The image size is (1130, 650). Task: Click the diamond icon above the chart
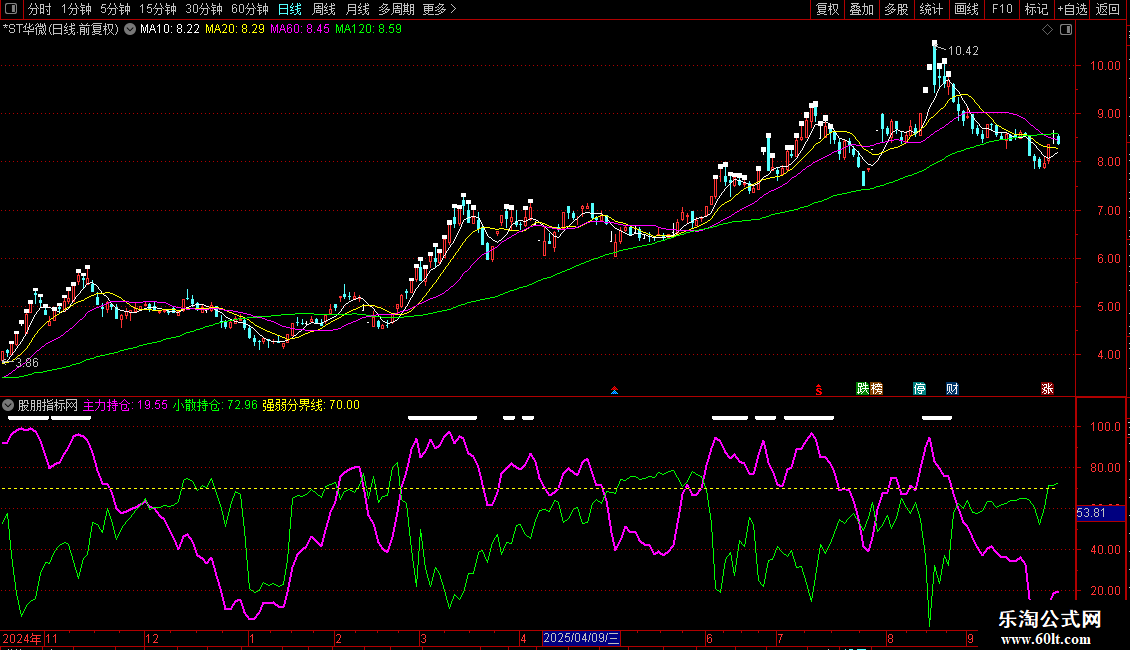[x=1046, y=30]
